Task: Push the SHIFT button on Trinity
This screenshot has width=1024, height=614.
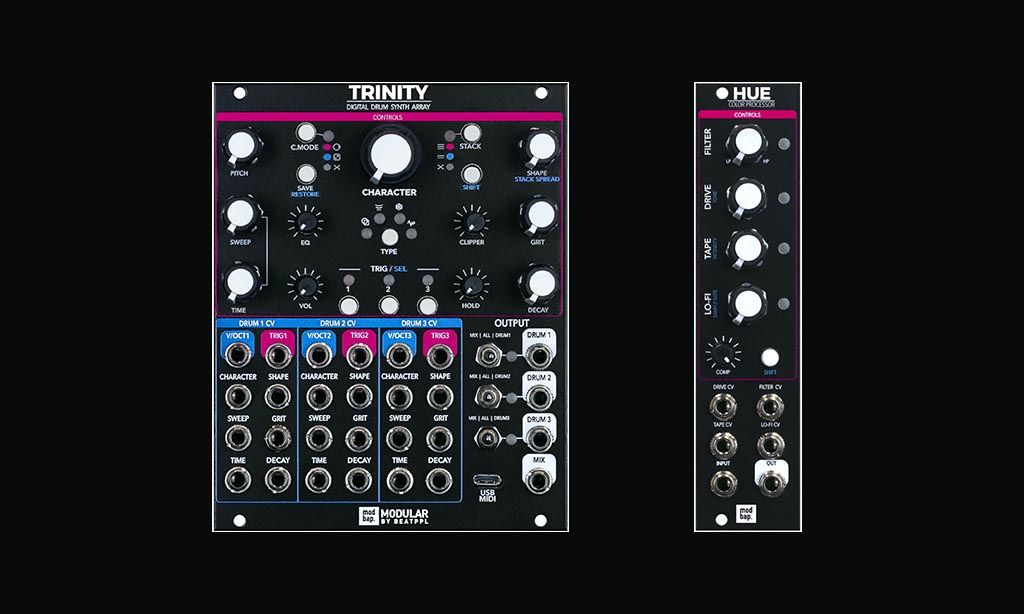Action: [471, 174]
